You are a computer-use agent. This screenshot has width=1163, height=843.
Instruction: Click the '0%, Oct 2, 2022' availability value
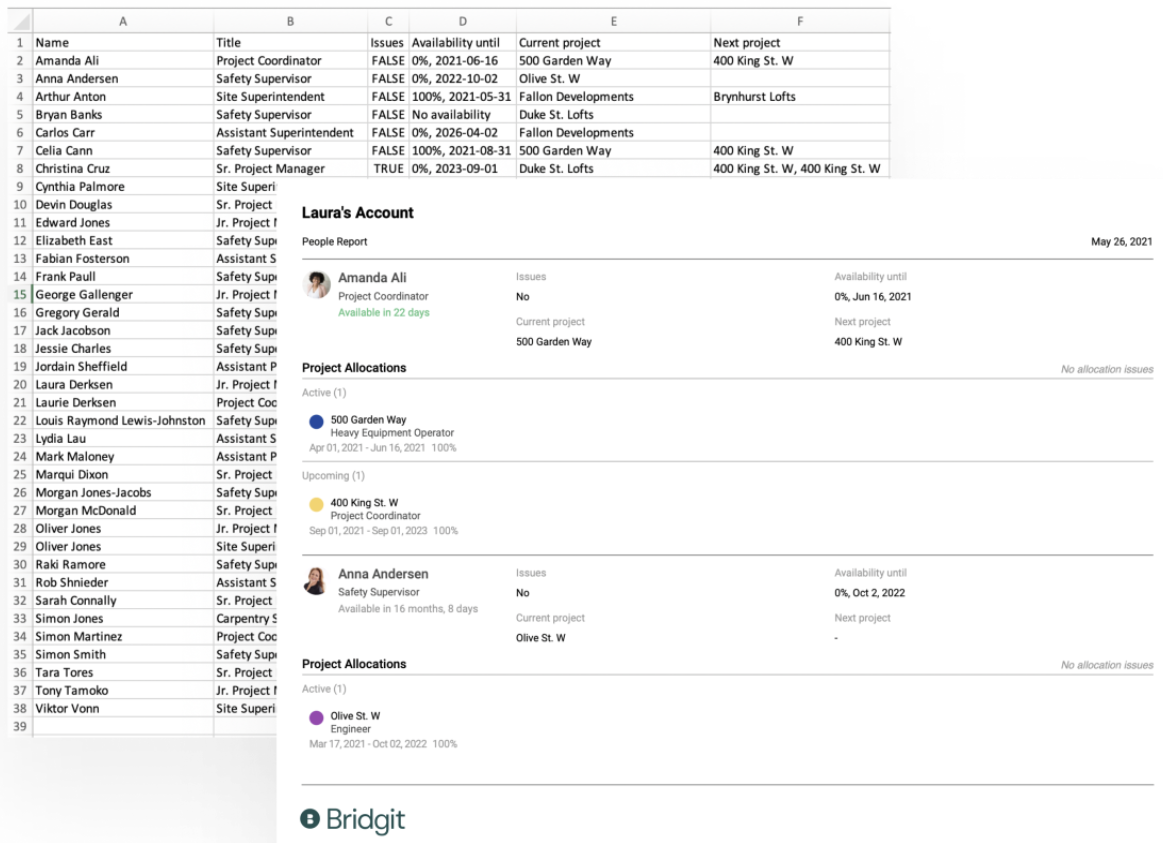click(869, 593)
